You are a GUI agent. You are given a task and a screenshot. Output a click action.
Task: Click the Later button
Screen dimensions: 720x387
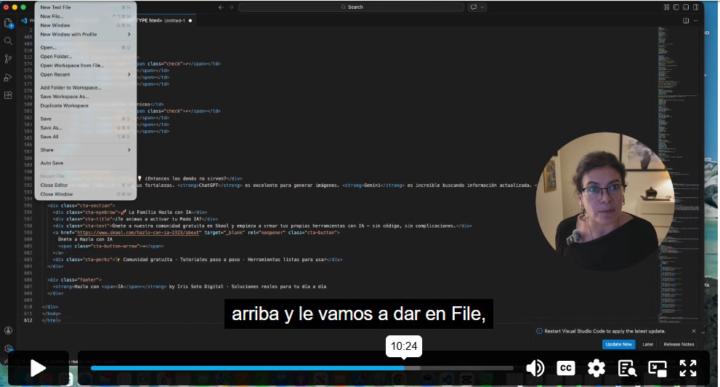(x=647, y=344)
